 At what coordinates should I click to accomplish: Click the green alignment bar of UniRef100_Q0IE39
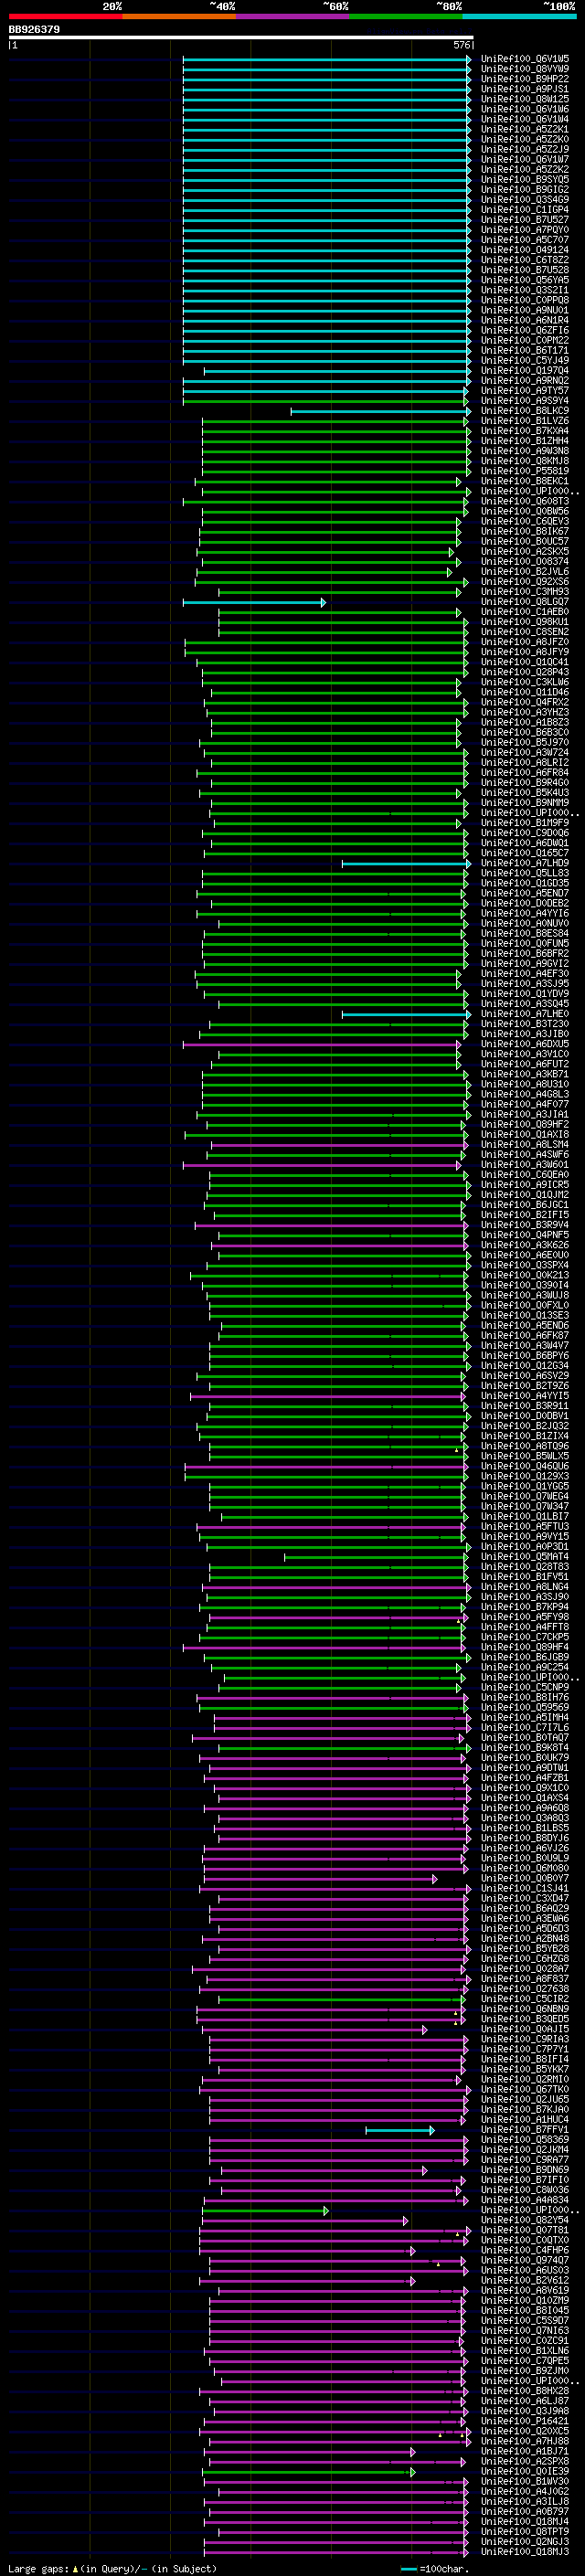[x=309, y=2472]
